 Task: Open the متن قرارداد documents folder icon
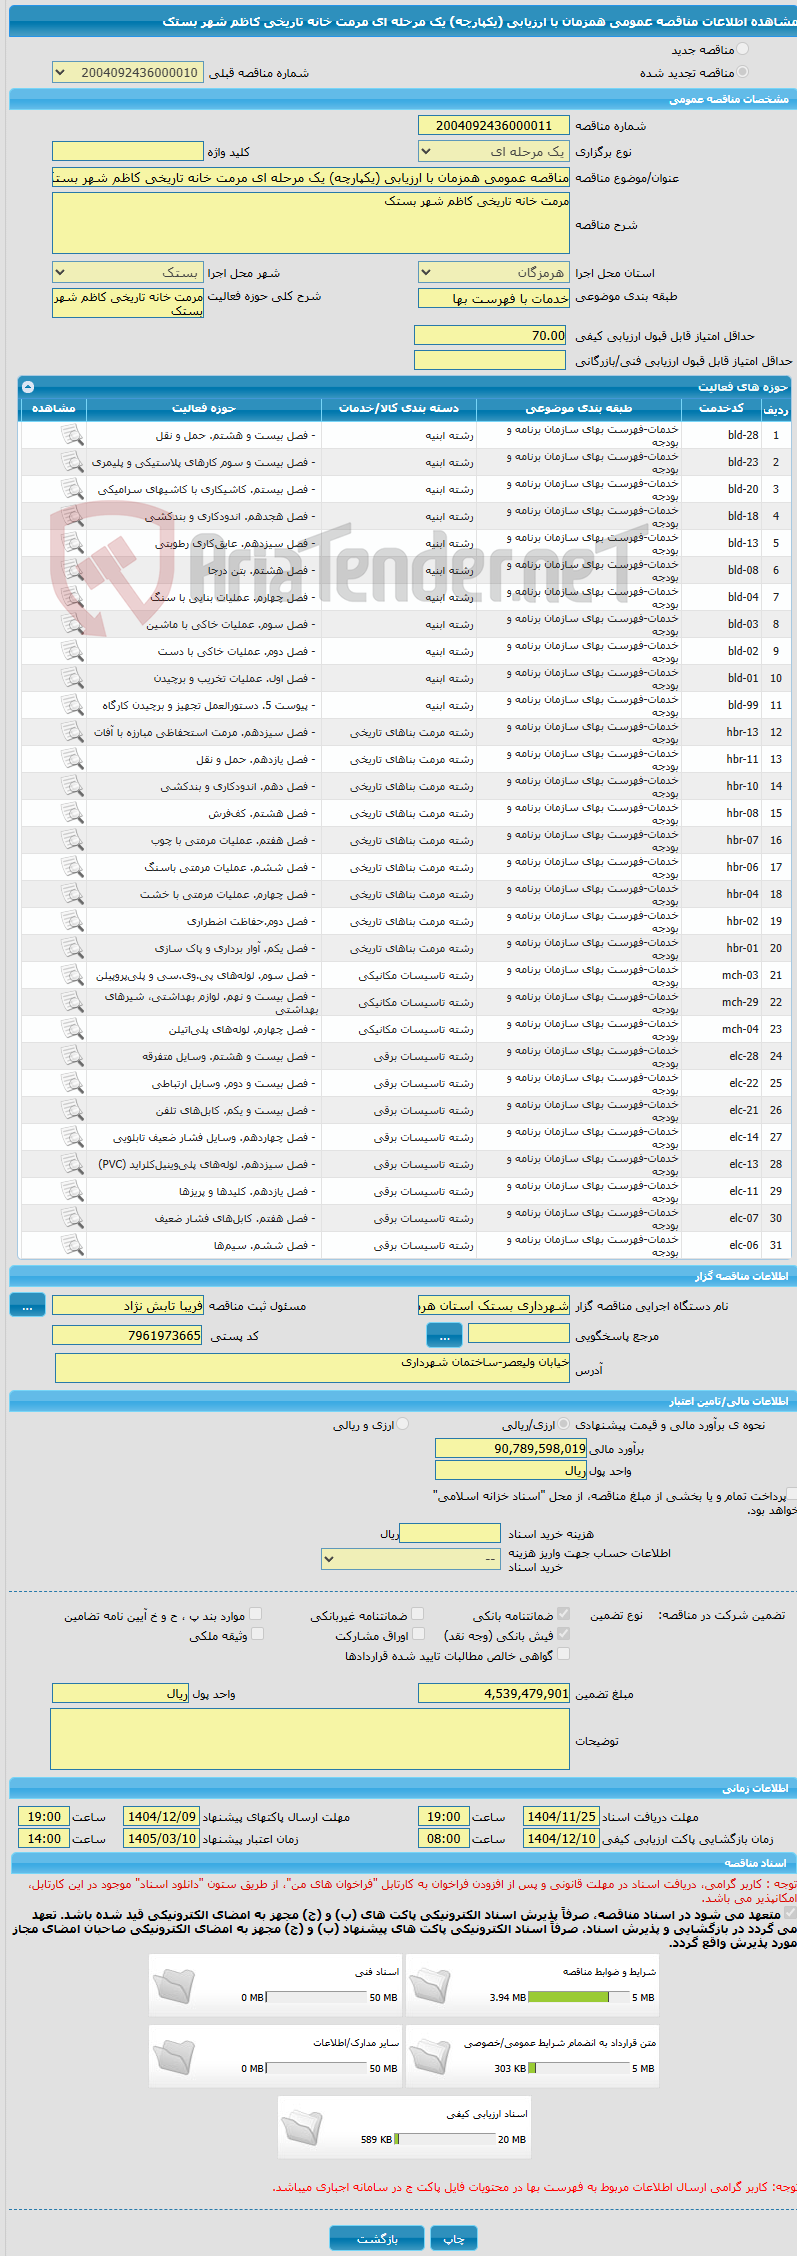coord(430,2056)
